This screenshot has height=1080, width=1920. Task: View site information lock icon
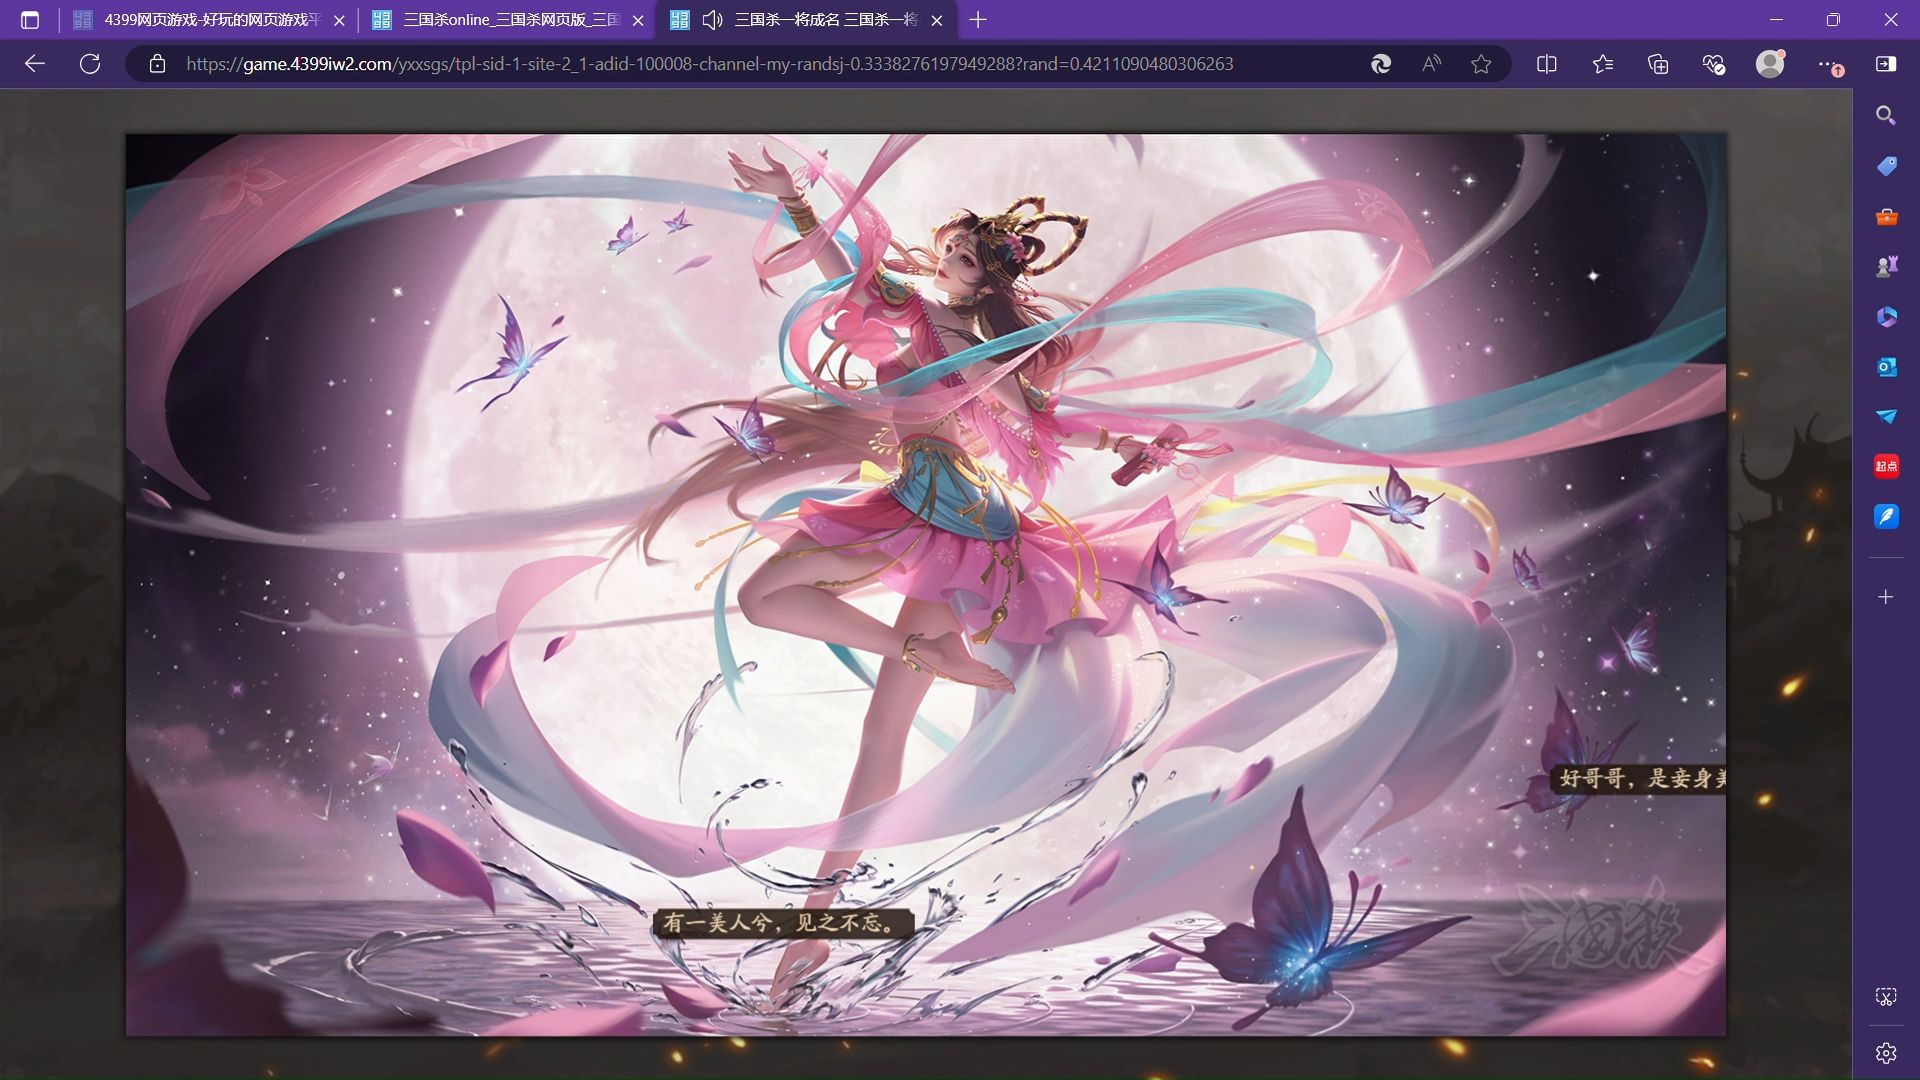click(157, 64)
